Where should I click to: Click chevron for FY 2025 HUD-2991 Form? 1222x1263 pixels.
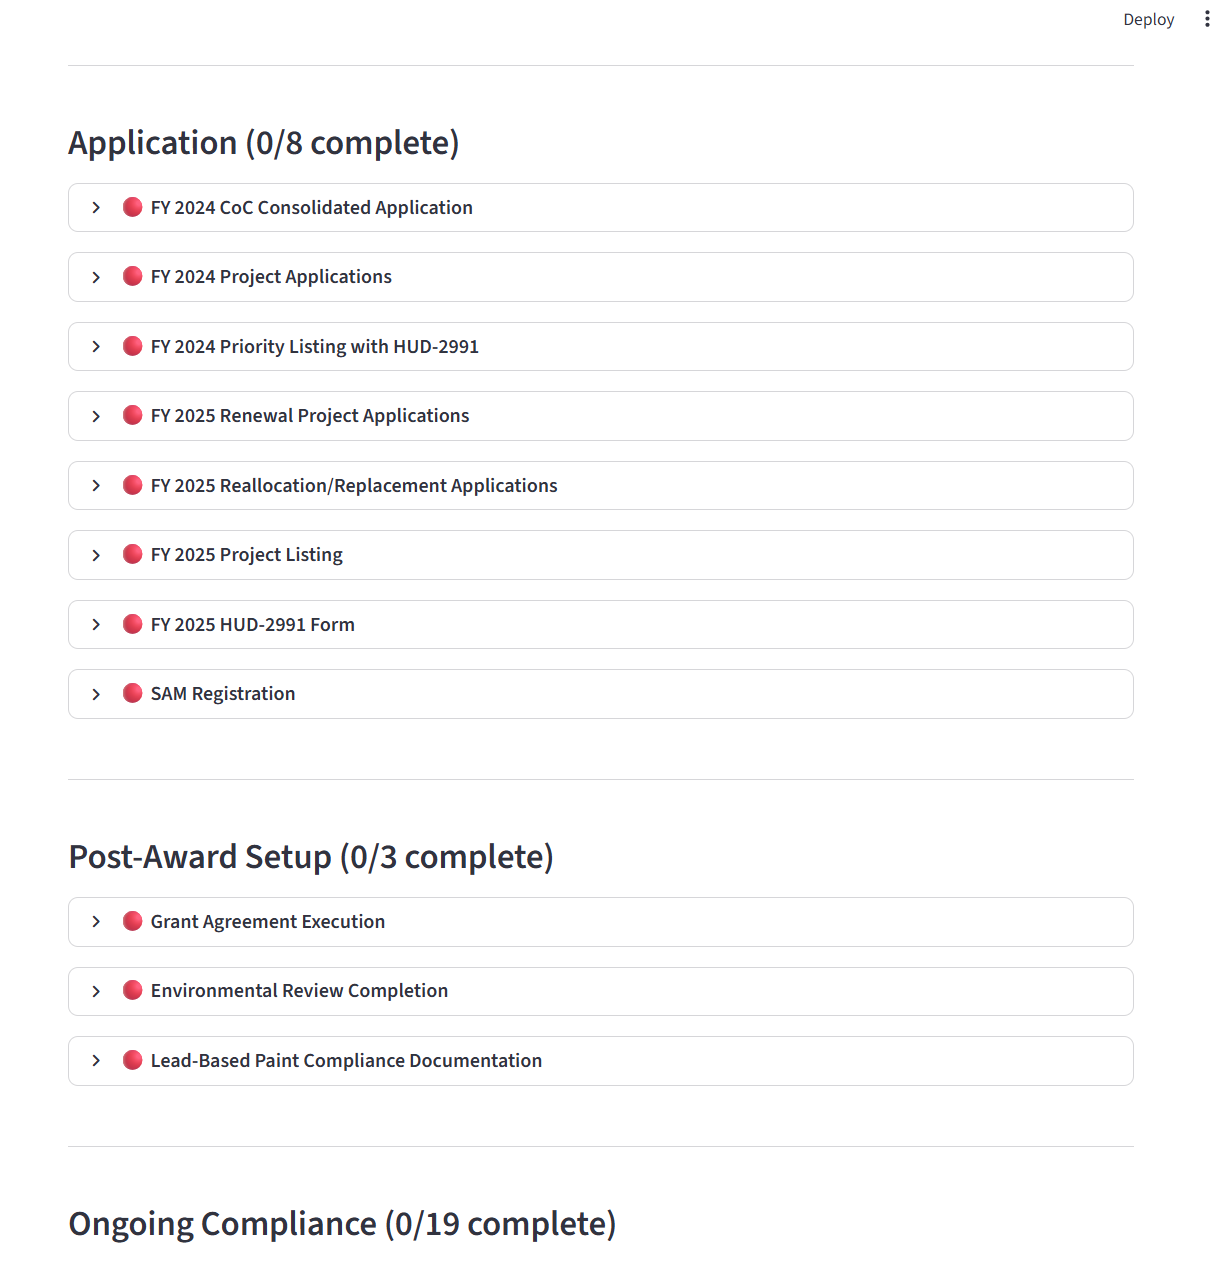tap(96, 625)
